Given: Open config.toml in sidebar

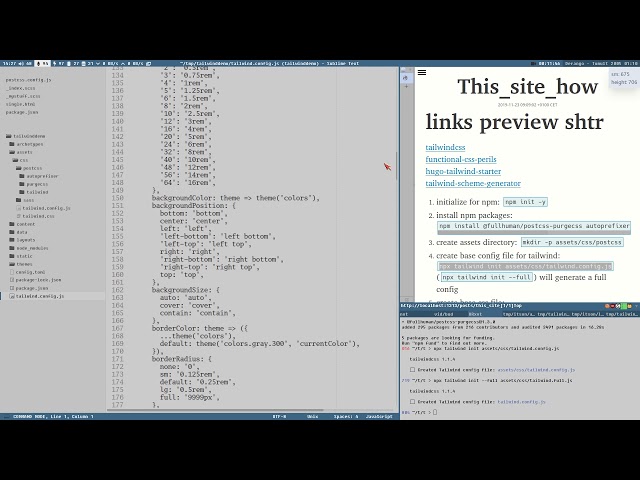Looking at the screenshot, I should tap(27, 272).
